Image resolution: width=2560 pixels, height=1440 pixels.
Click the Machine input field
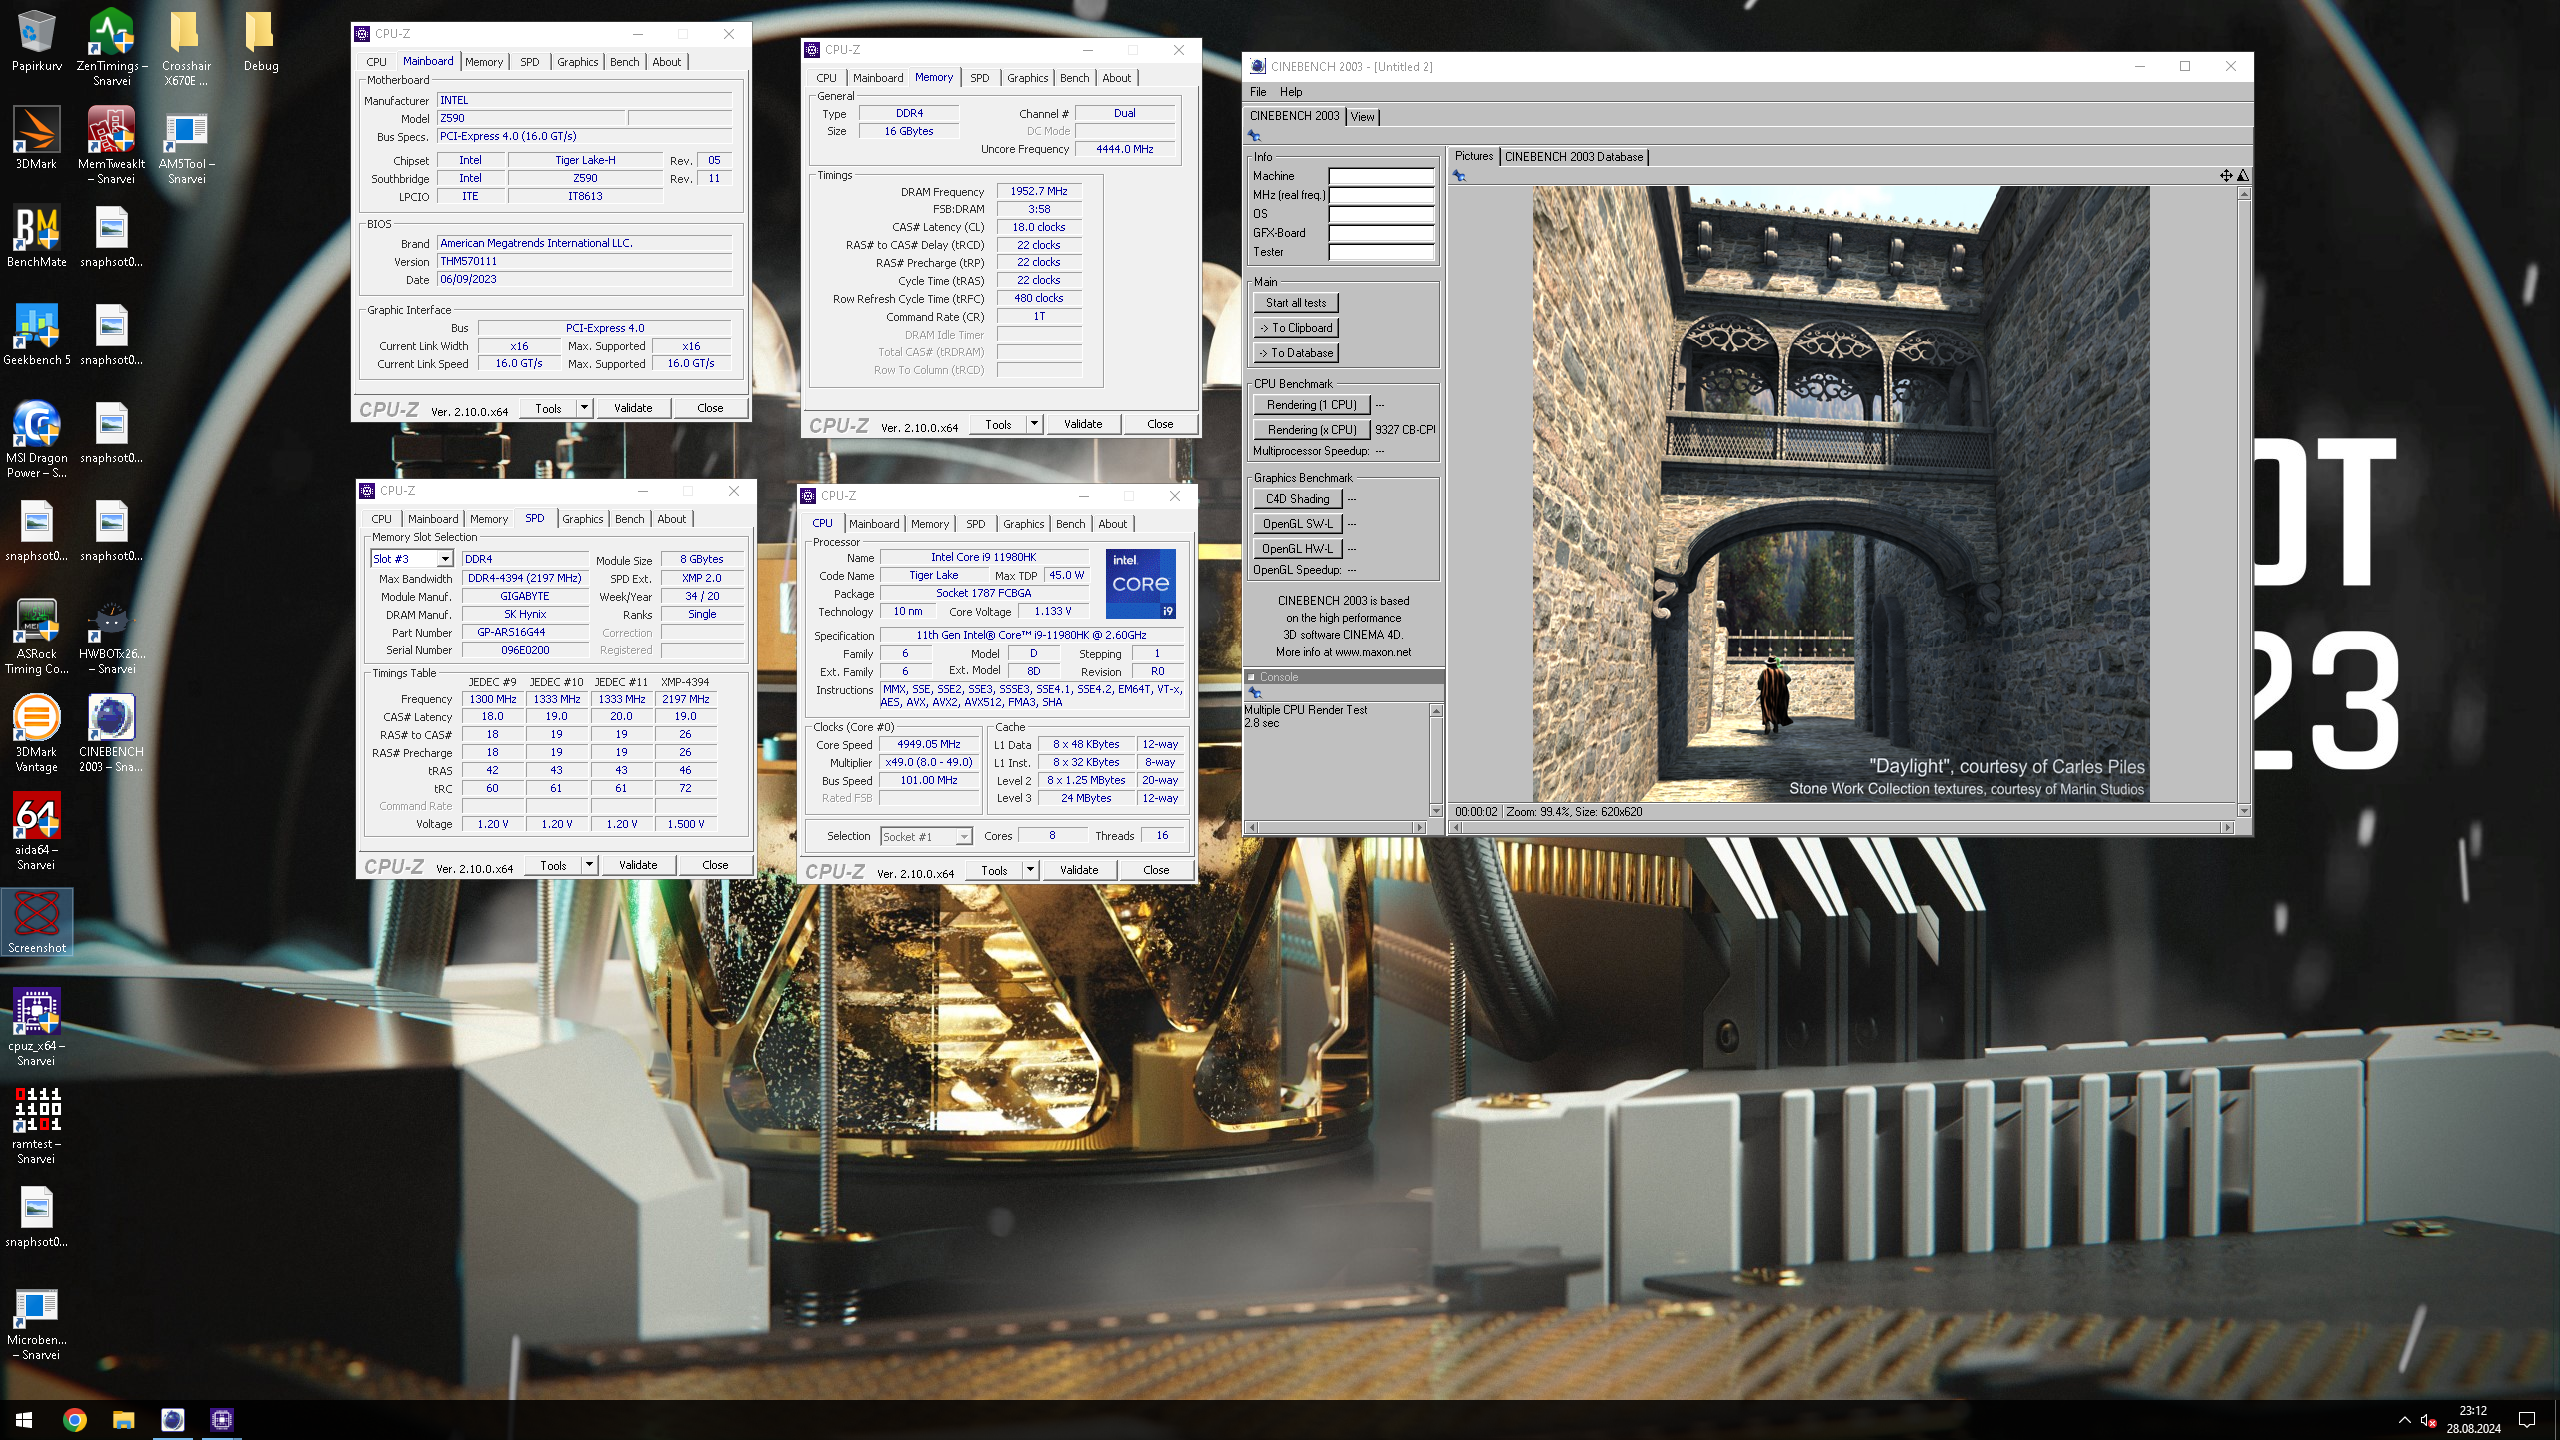pyautogui.click(x=1381, y=176)
